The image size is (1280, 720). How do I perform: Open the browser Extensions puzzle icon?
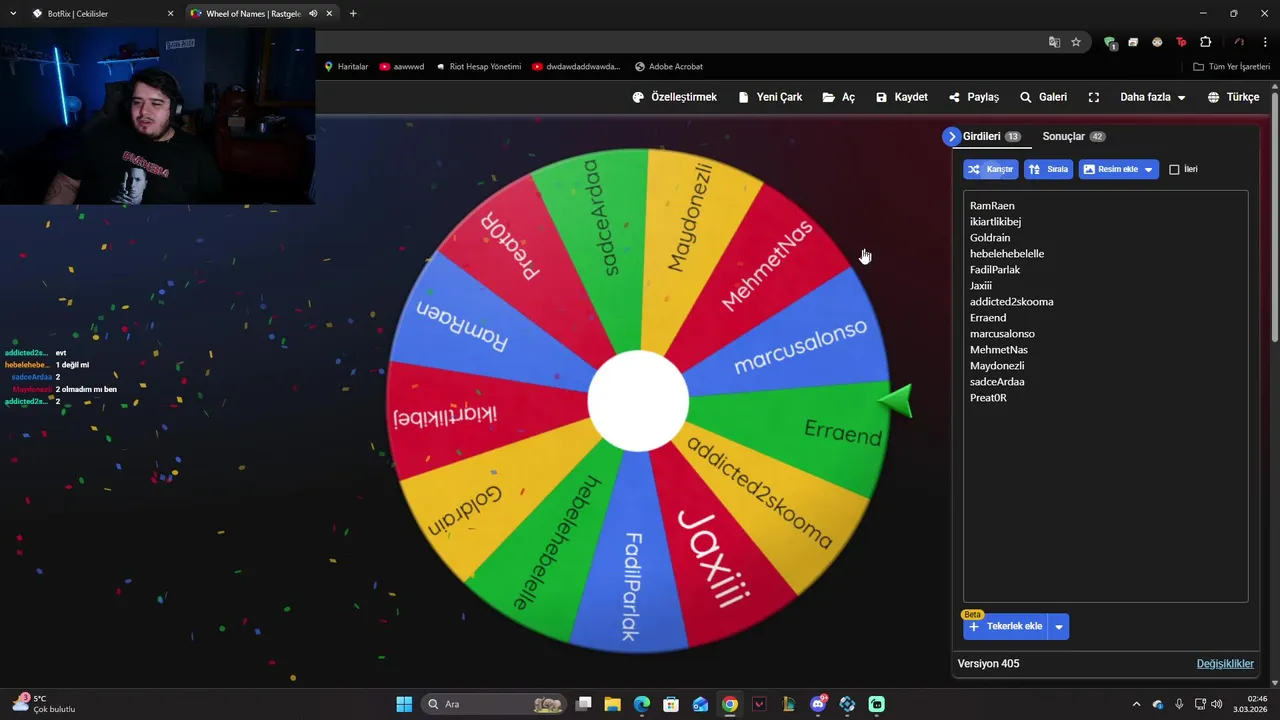pyautogui.click(x=1205, y=42)
